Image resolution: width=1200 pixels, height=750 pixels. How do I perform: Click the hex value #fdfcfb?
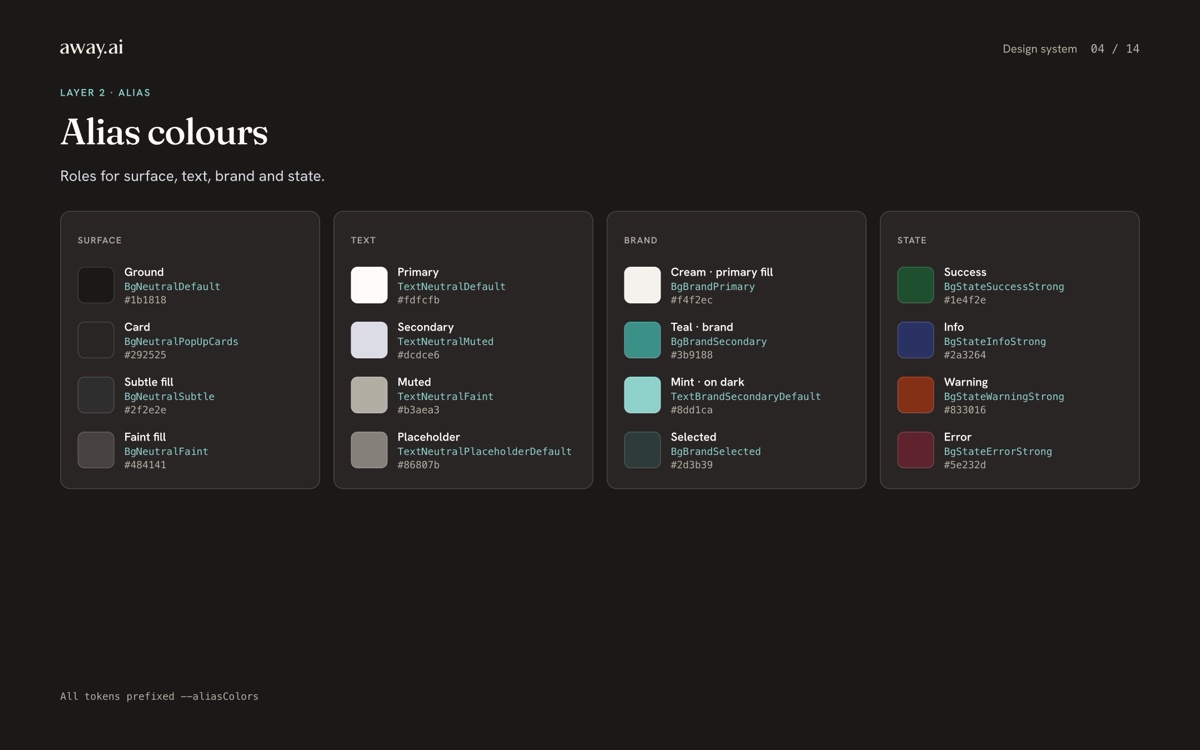coord(418,300)
